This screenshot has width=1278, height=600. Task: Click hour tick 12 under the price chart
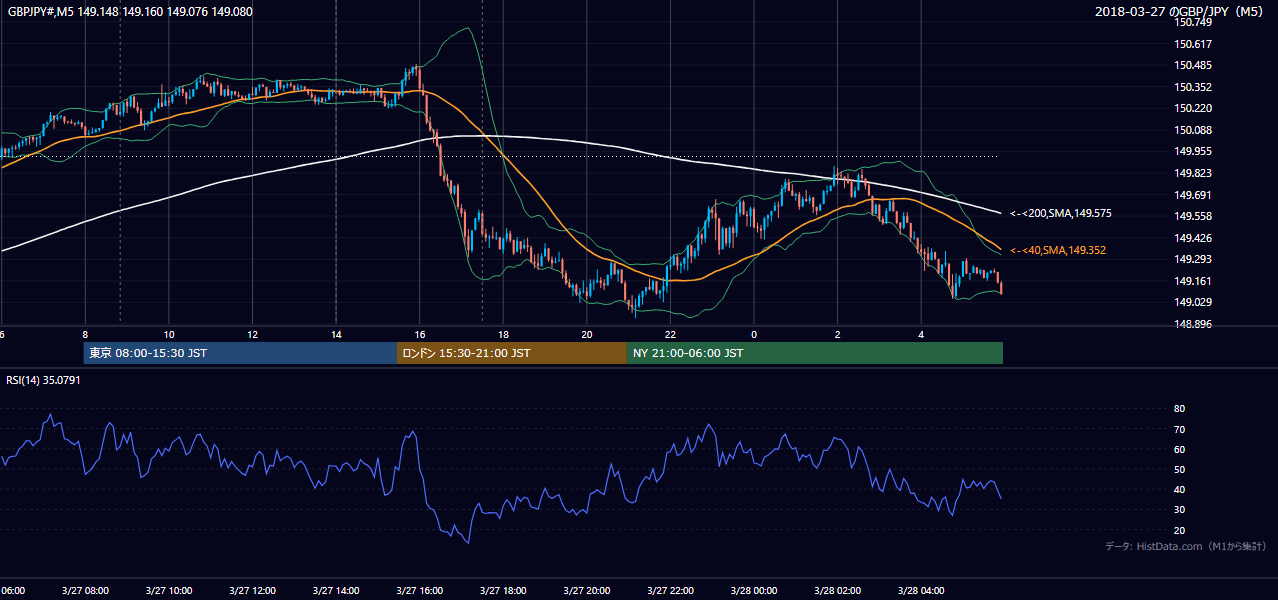pos(252,335)
